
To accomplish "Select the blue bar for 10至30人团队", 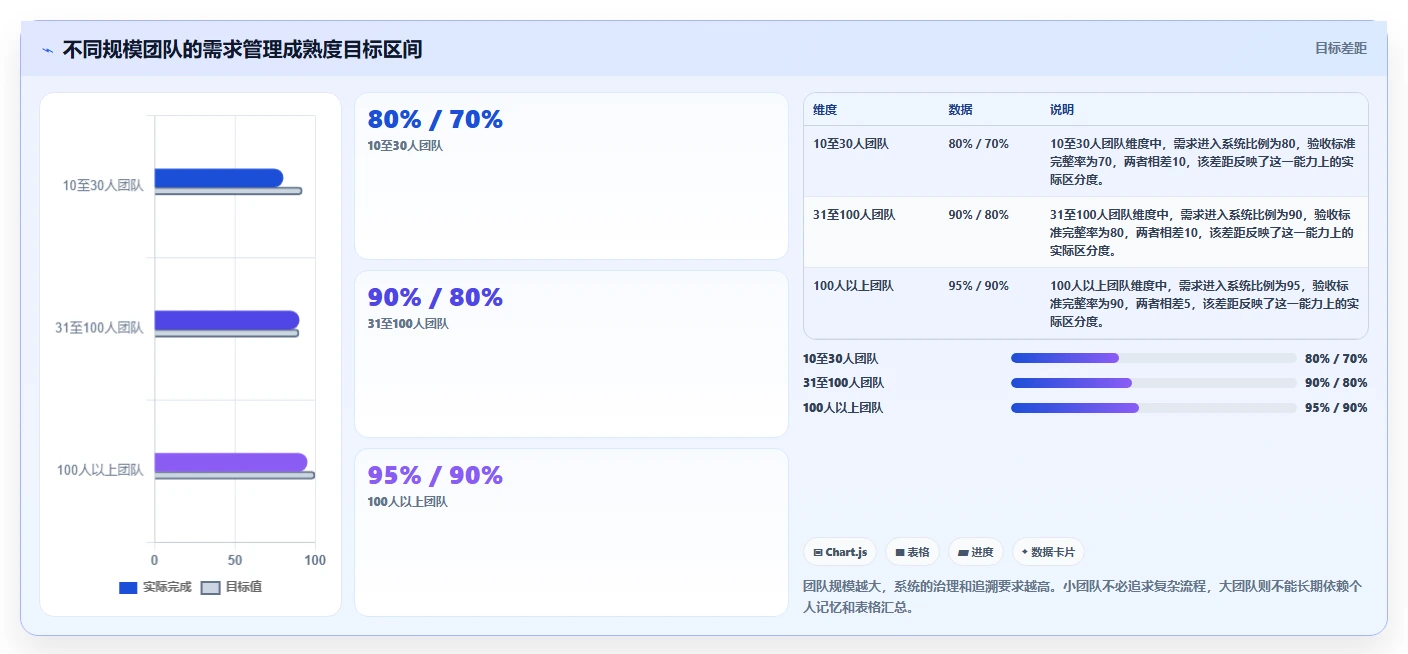I will [x=219, y=177].
